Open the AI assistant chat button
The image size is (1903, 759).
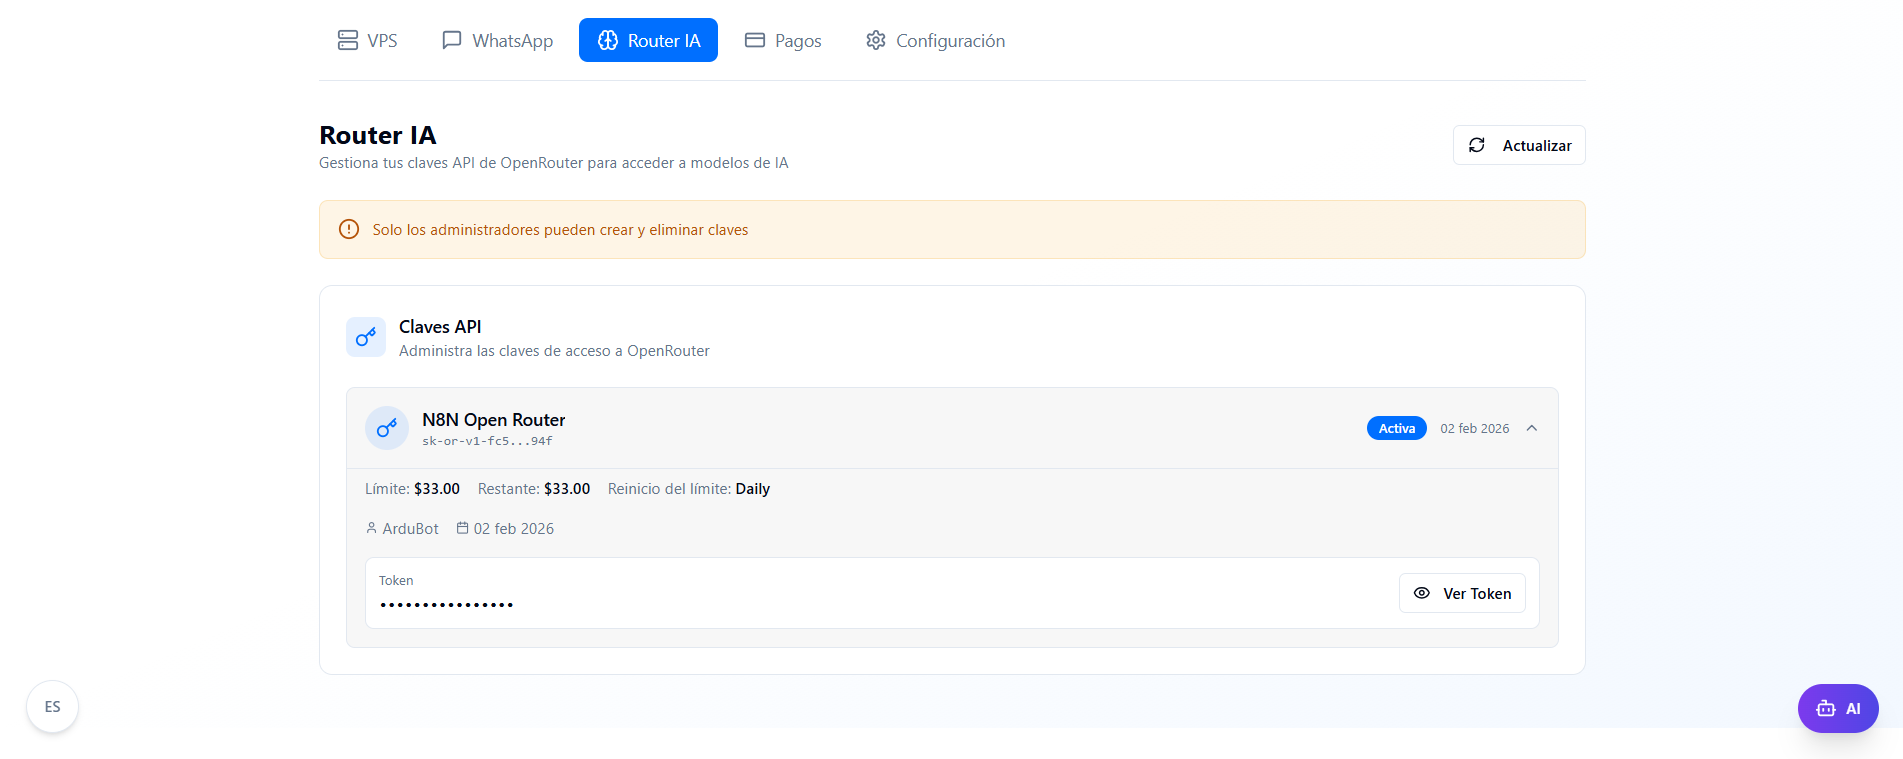point(1838,708)
